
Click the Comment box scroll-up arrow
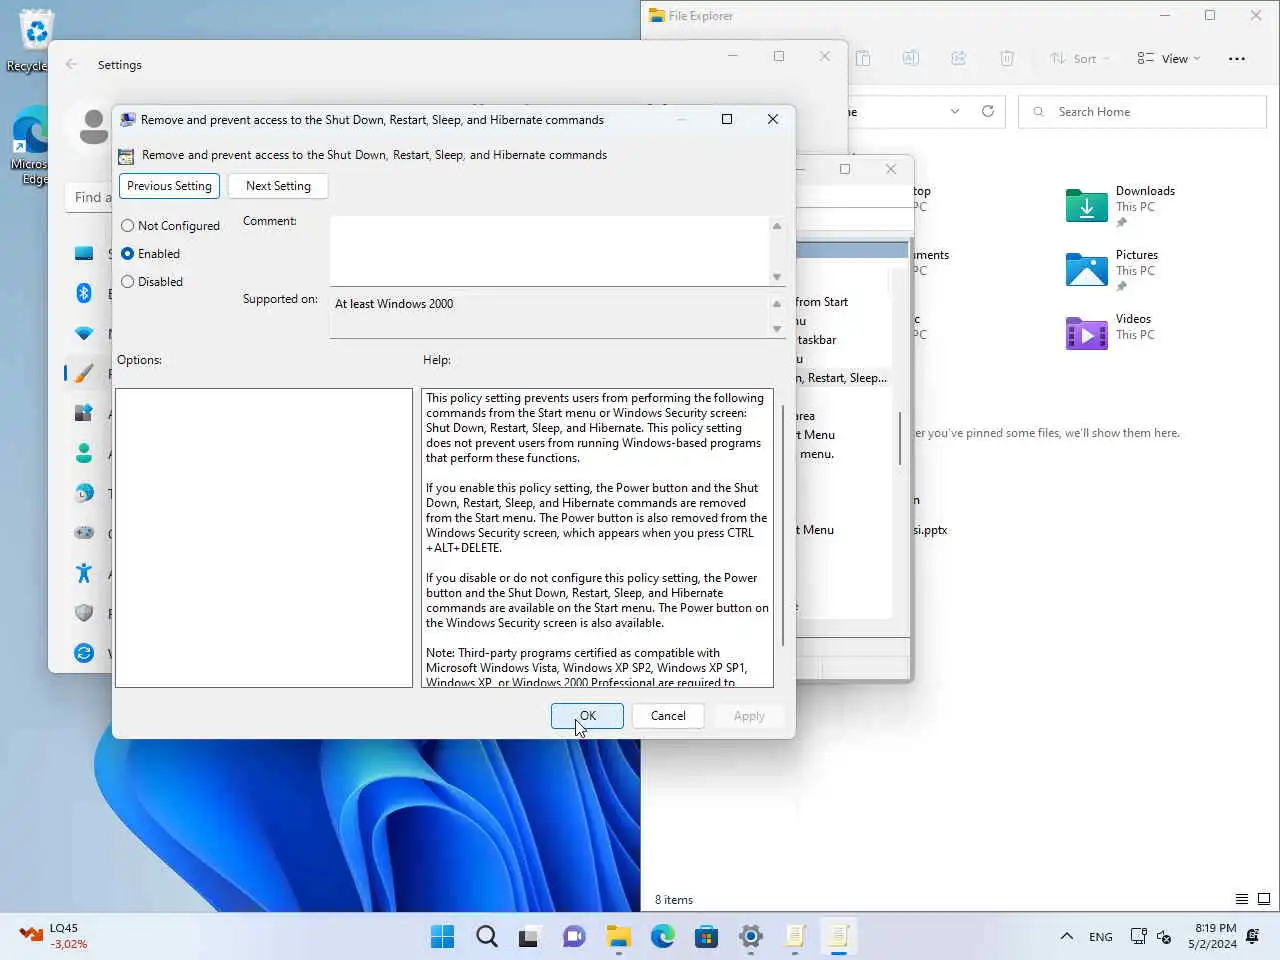point(777,226)
